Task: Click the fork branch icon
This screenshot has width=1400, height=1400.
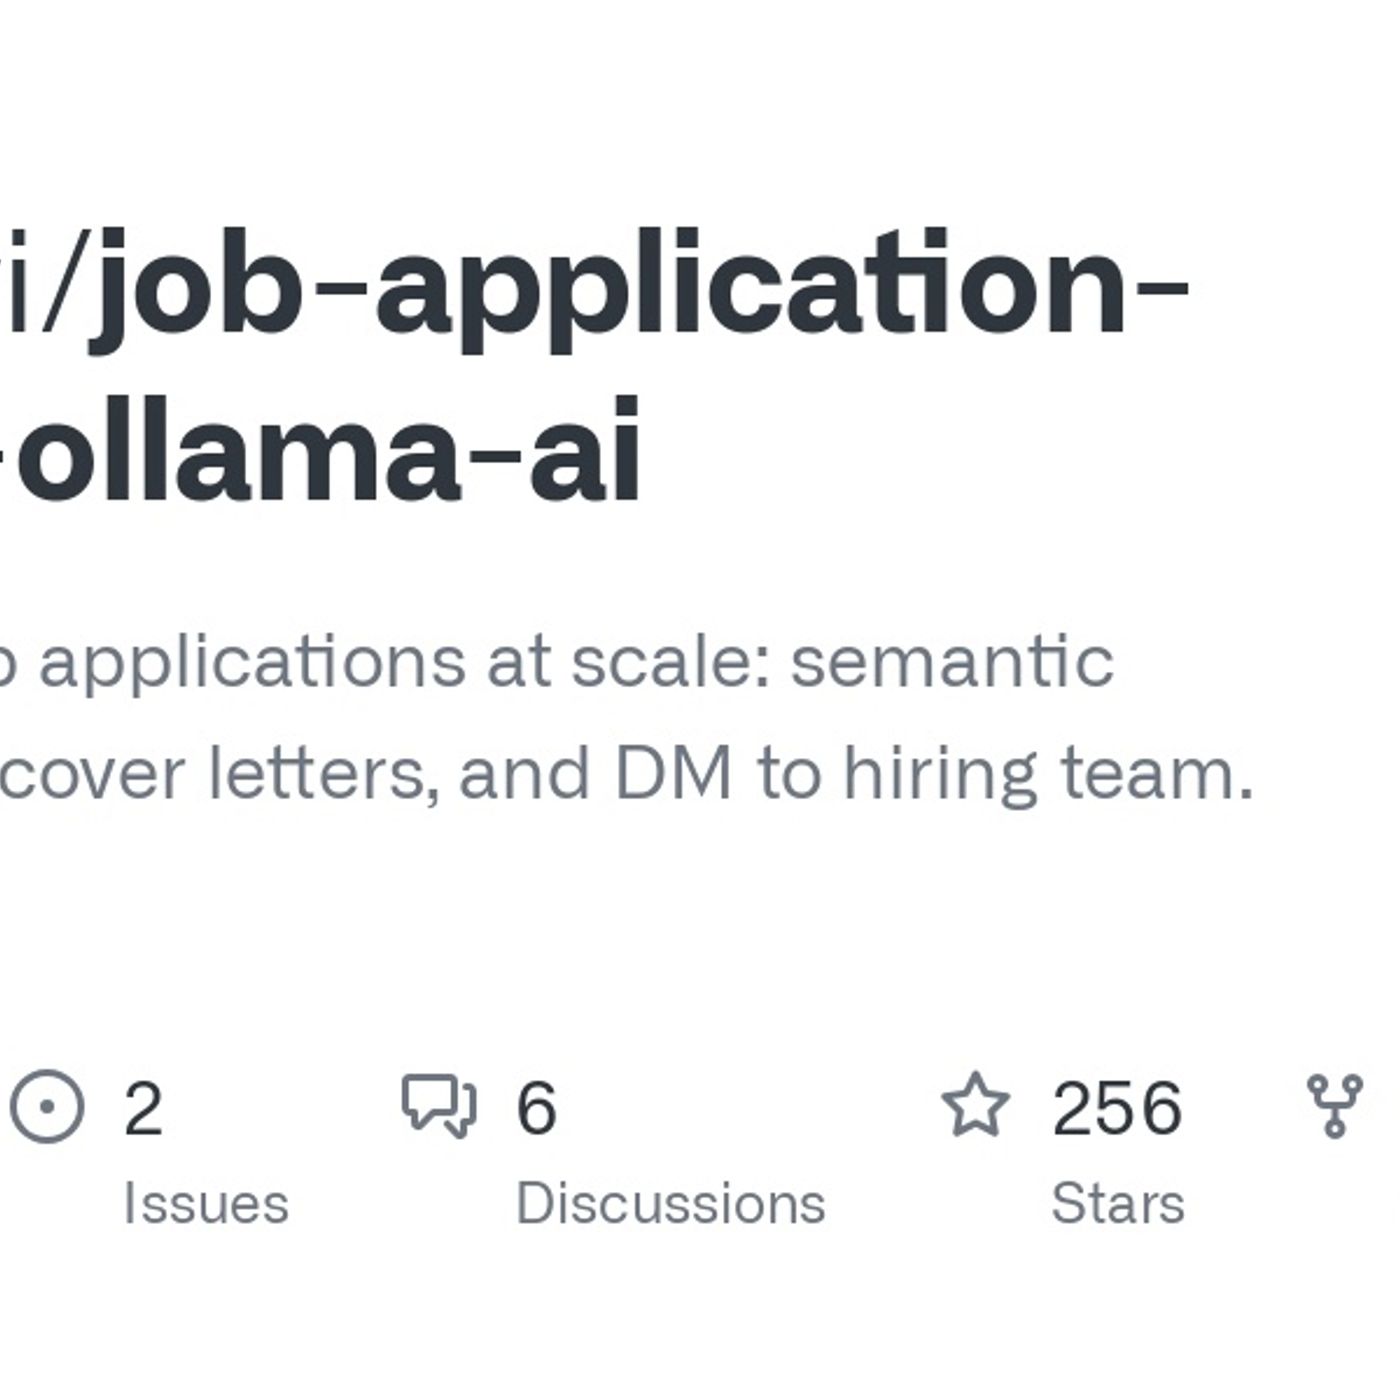Action: coord(1334,1105)
